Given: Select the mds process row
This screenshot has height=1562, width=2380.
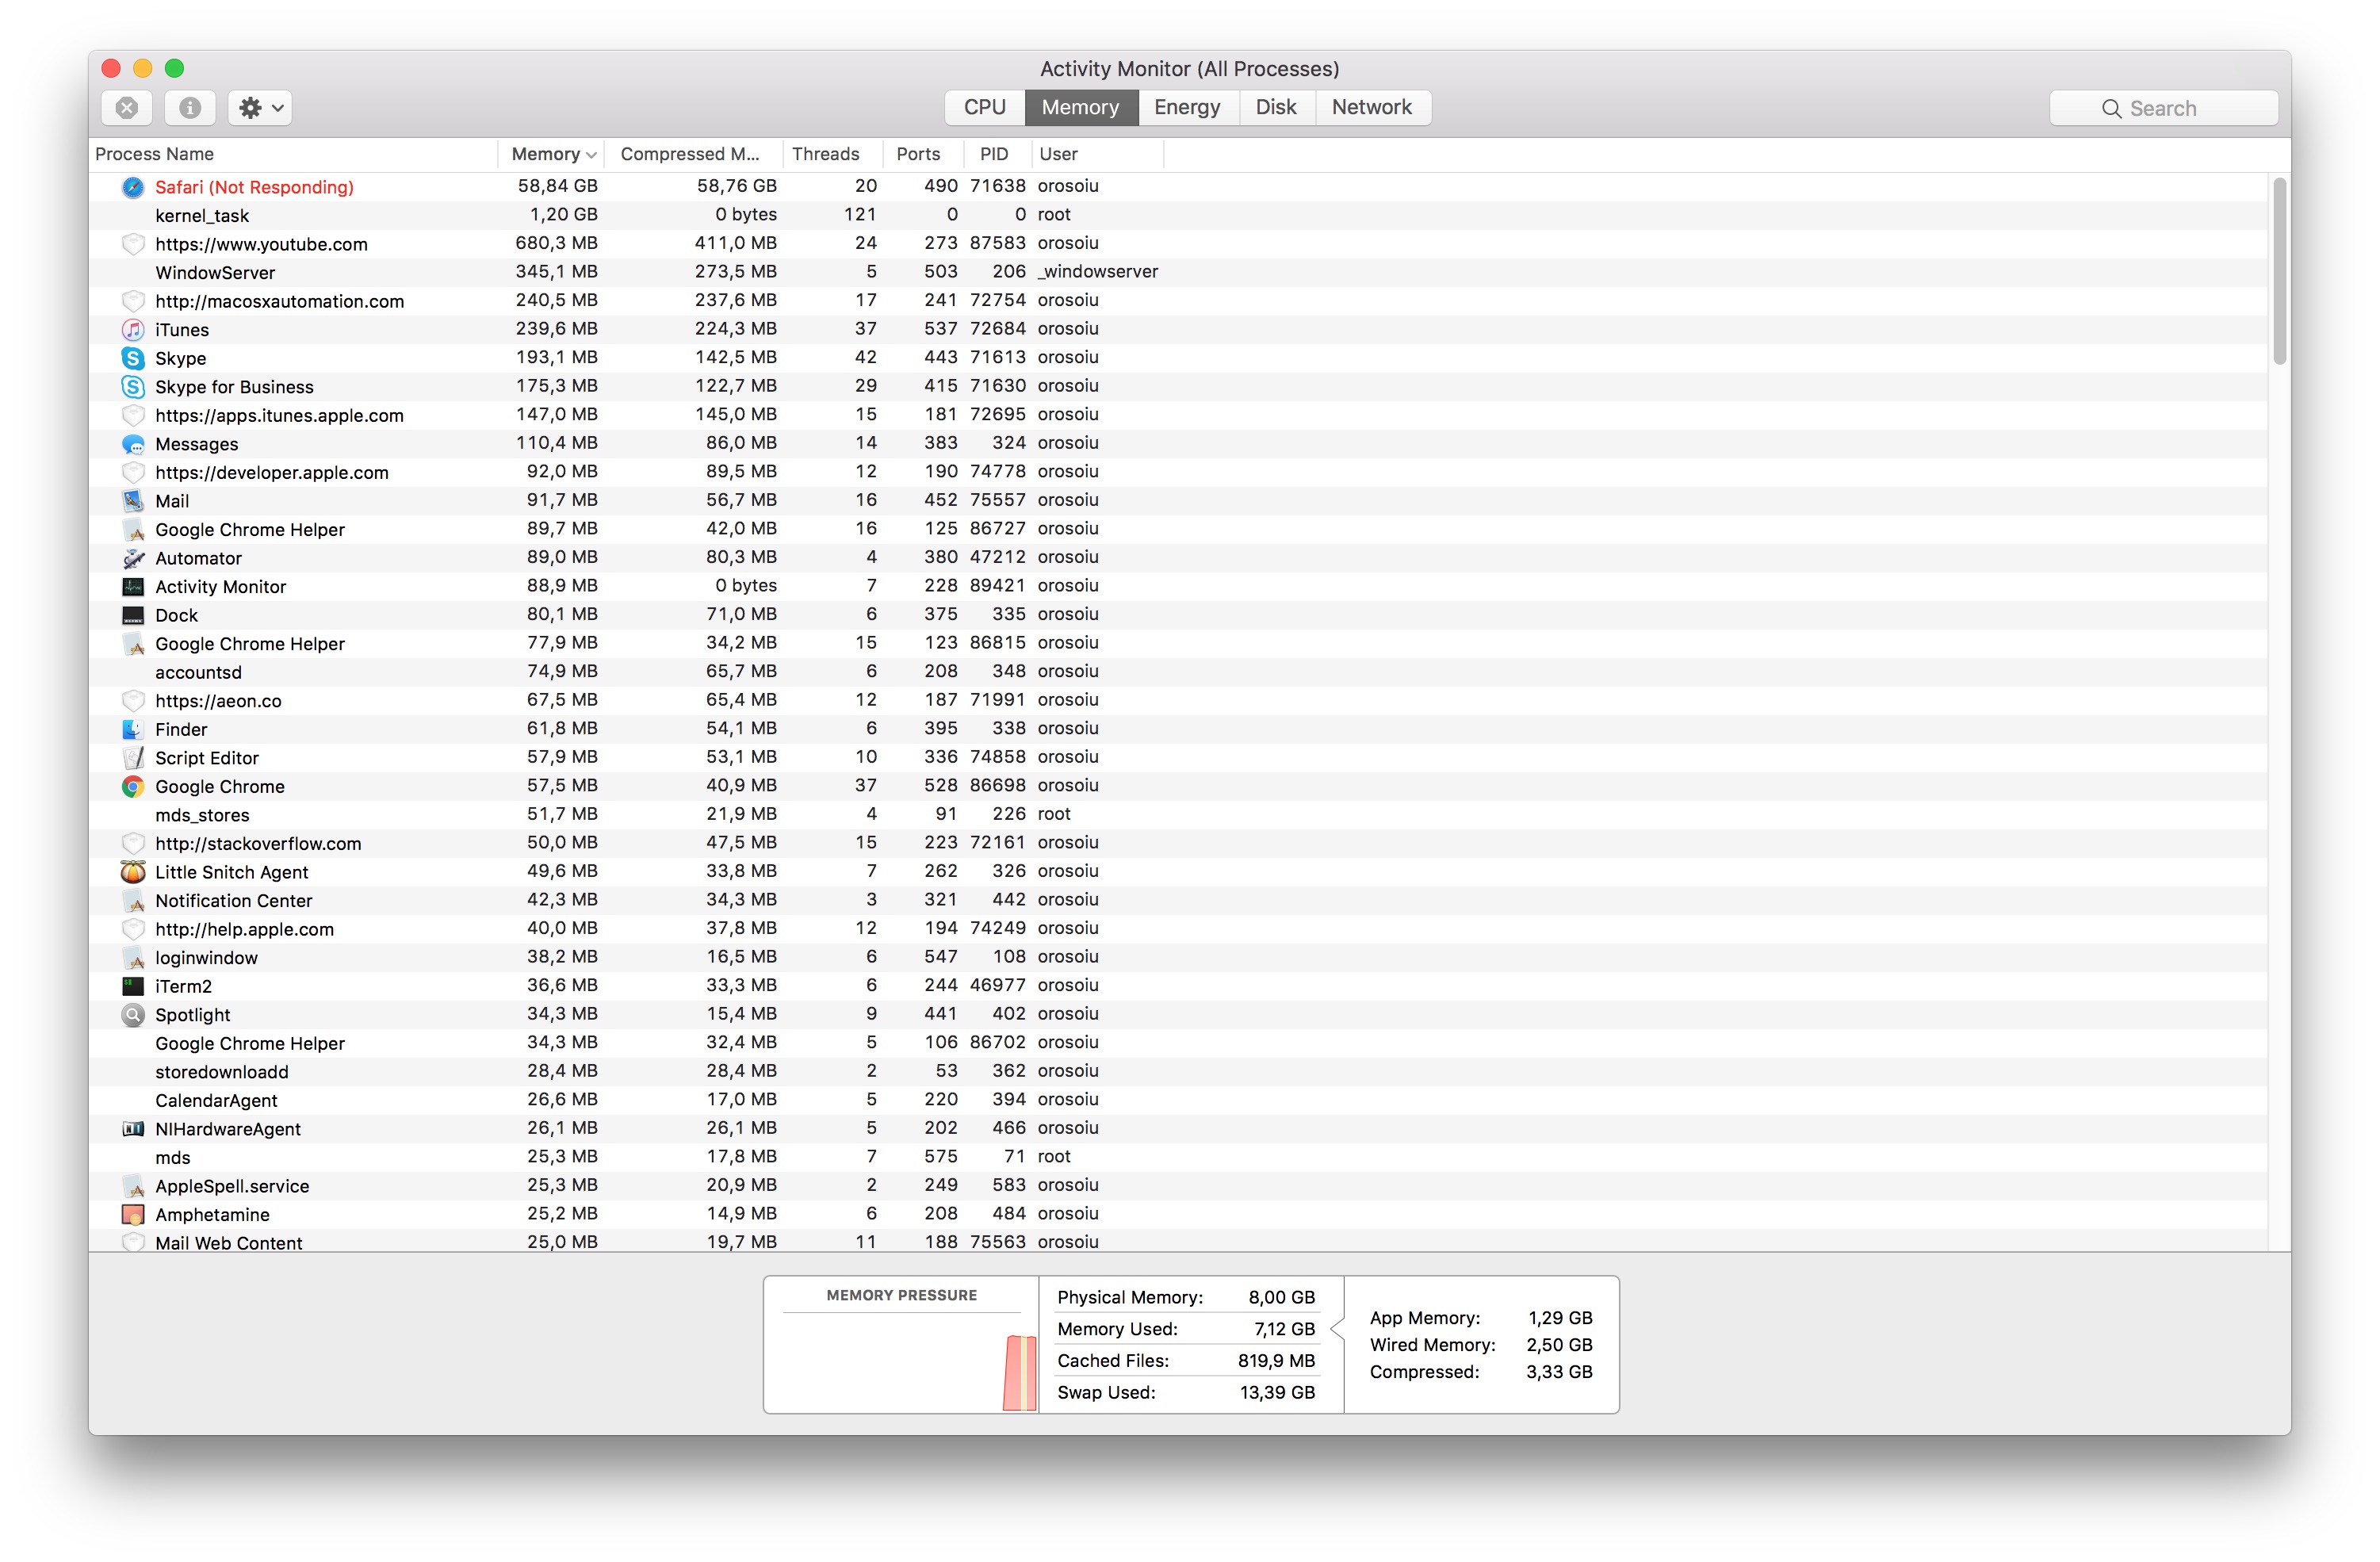Looking at the screenshot, I should 1178,1158.
